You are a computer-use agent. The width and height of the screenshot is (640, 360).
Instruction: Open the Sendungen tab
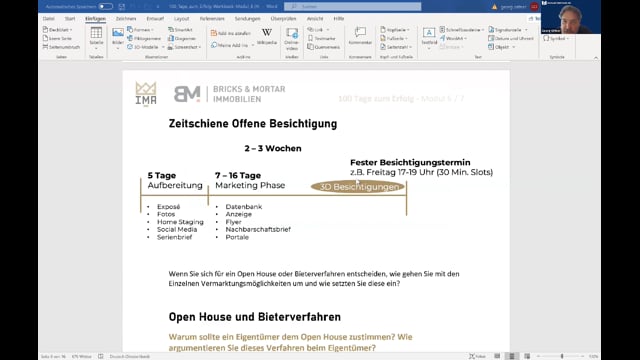coord(247,19)
